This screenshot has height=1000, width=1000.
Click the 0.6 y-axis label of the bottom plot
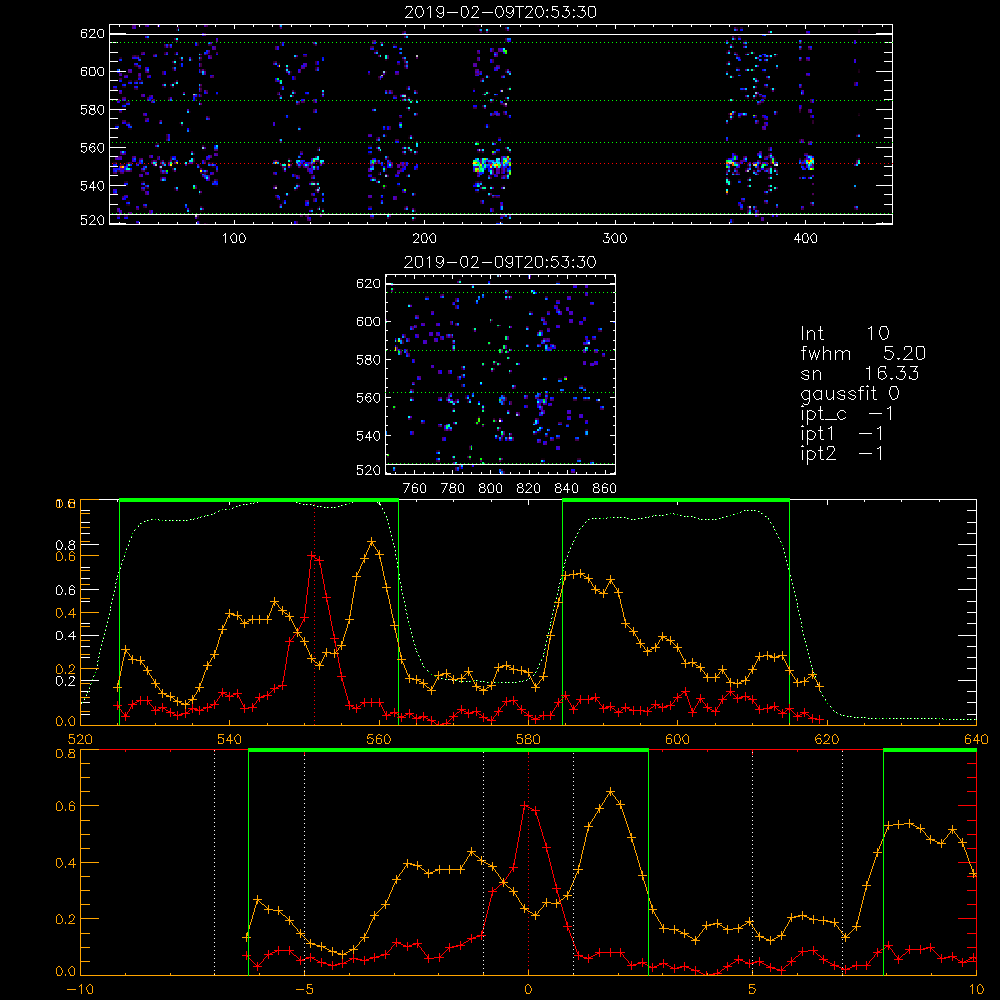pos(66,807)
